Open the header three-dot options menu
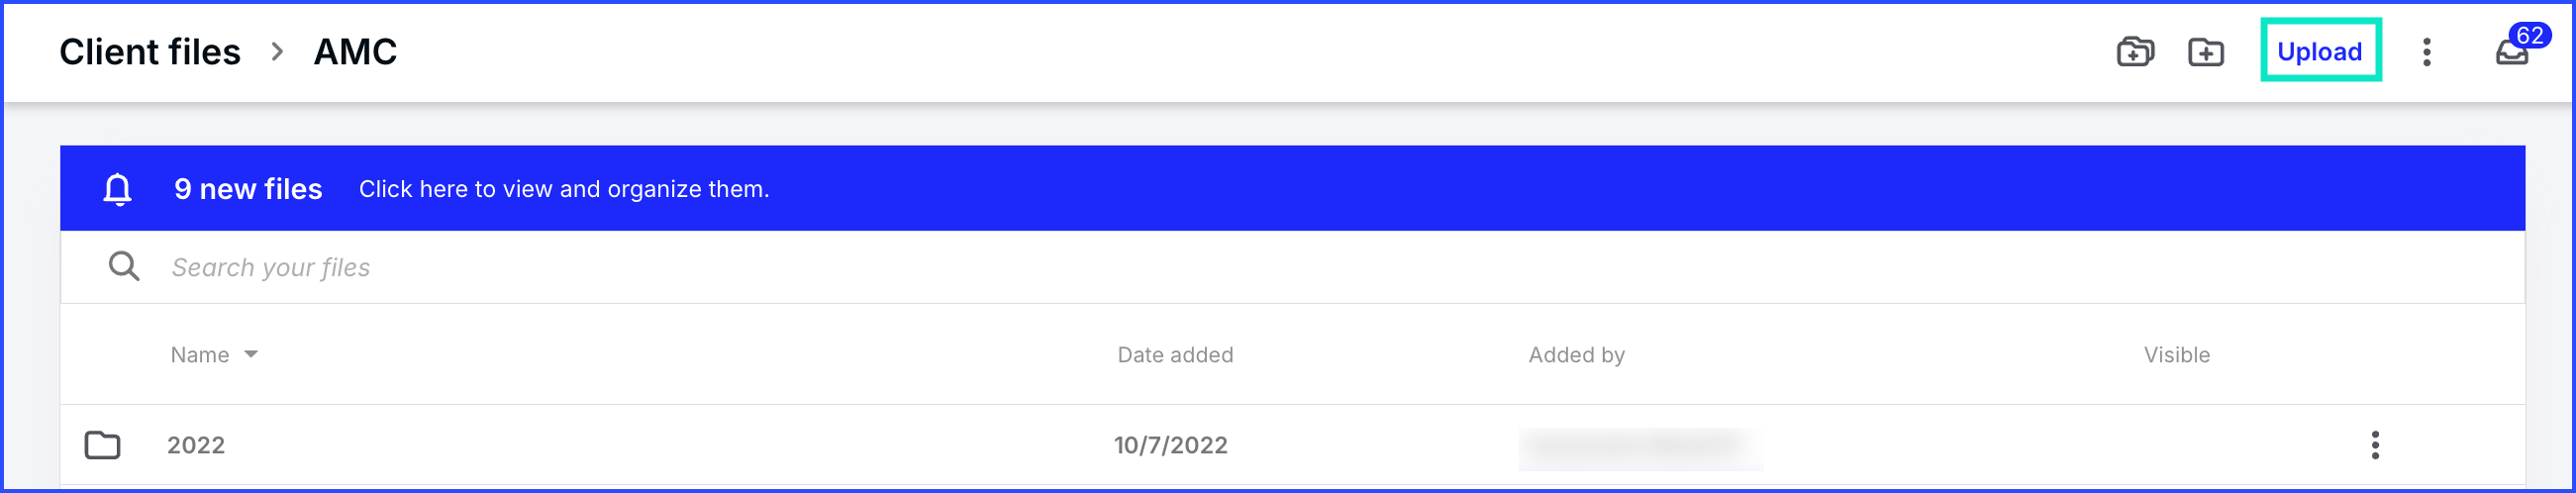This screenshot has height=493, width=2576. (2427, 52)
